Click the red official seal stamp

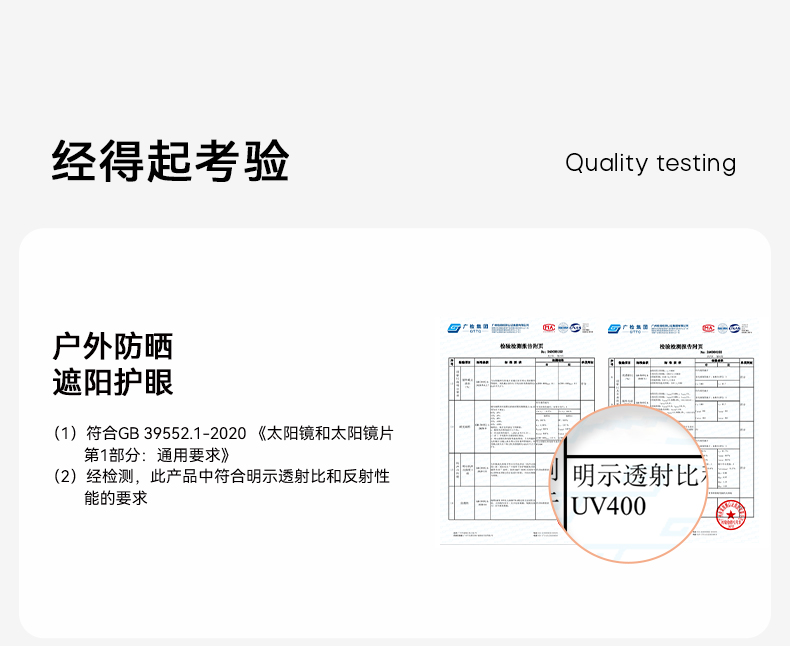731,514
